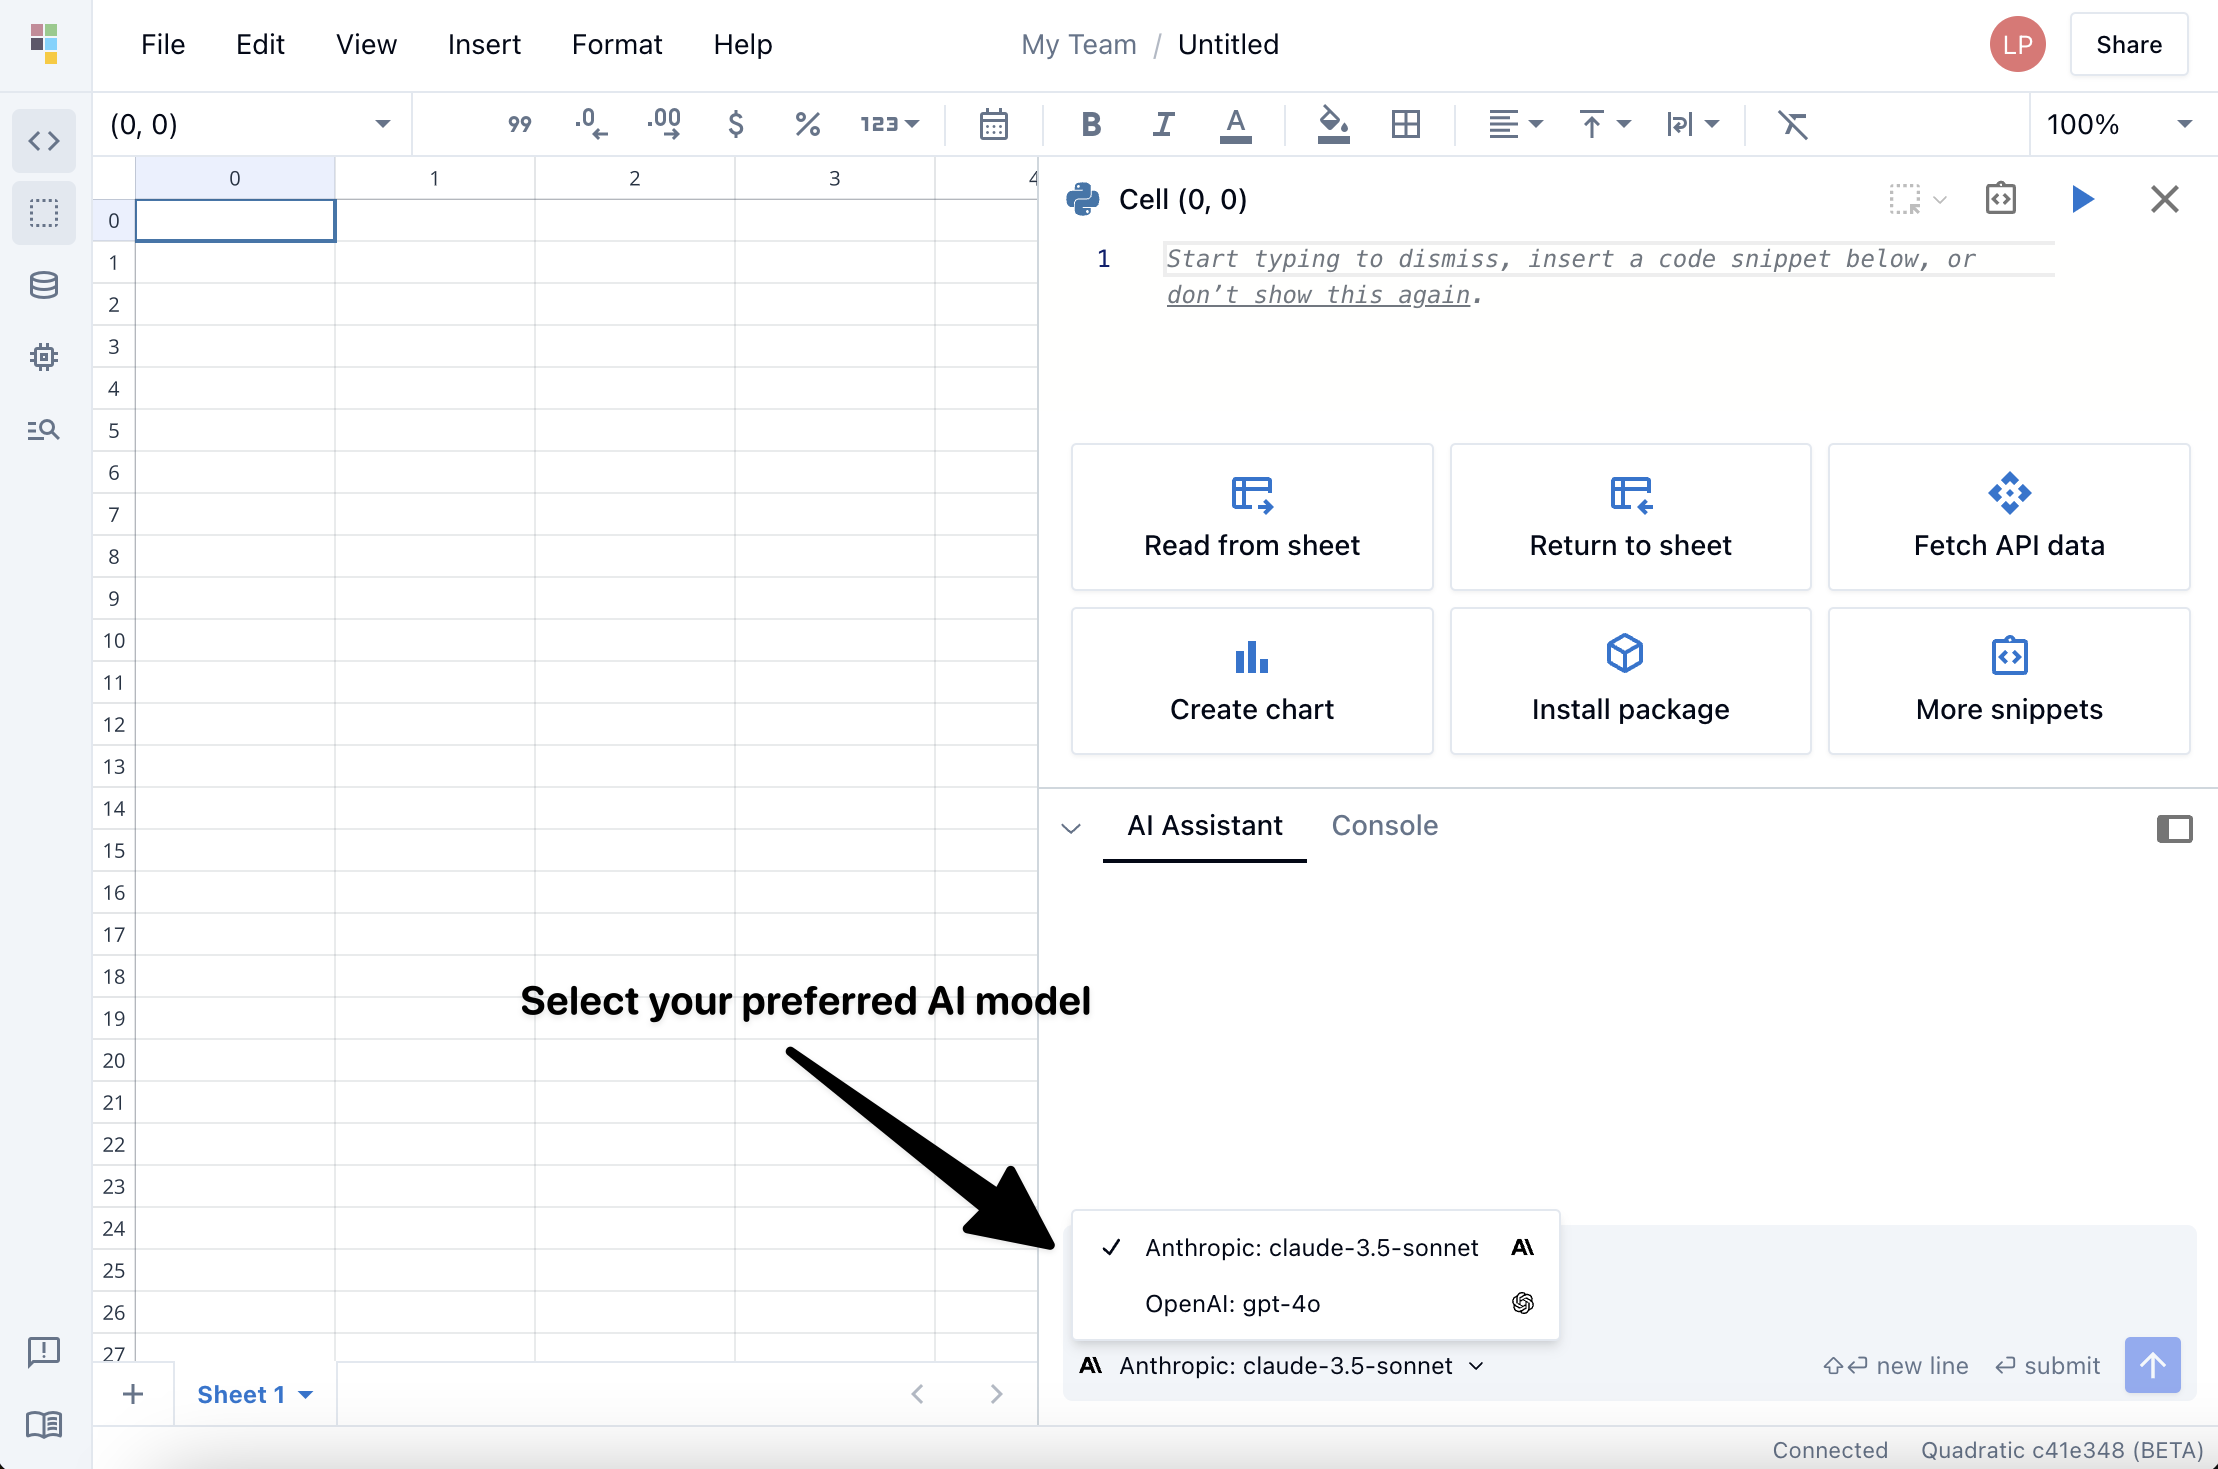Screen dimensions: 2218x1469
Task: Apply percent format
Action: (x=808, y=125)
